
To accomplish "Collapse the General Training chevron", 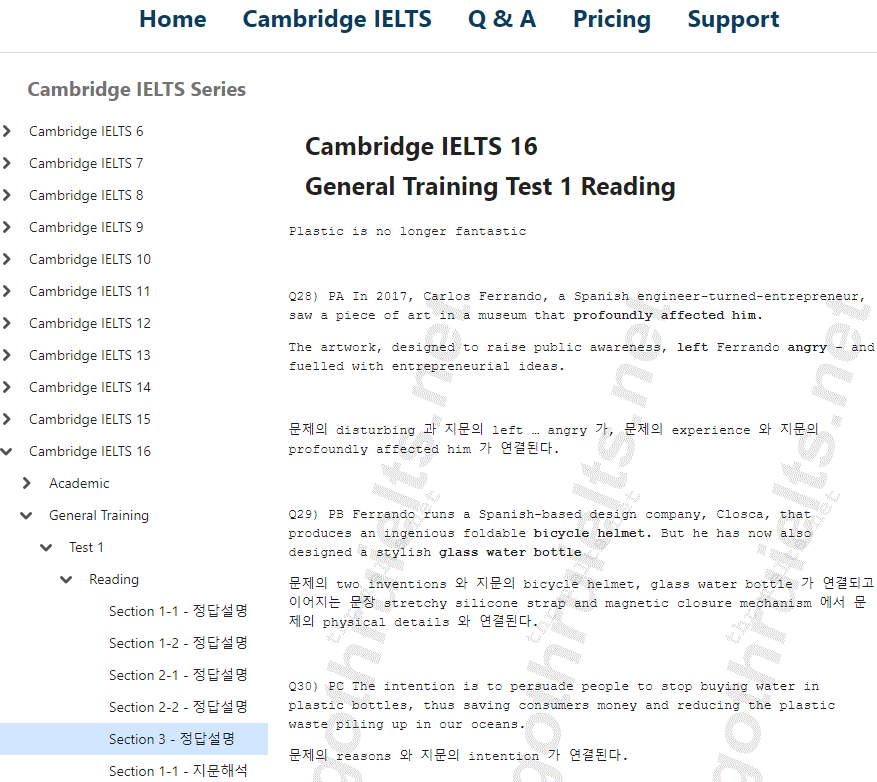I will [x=26, y=515].
